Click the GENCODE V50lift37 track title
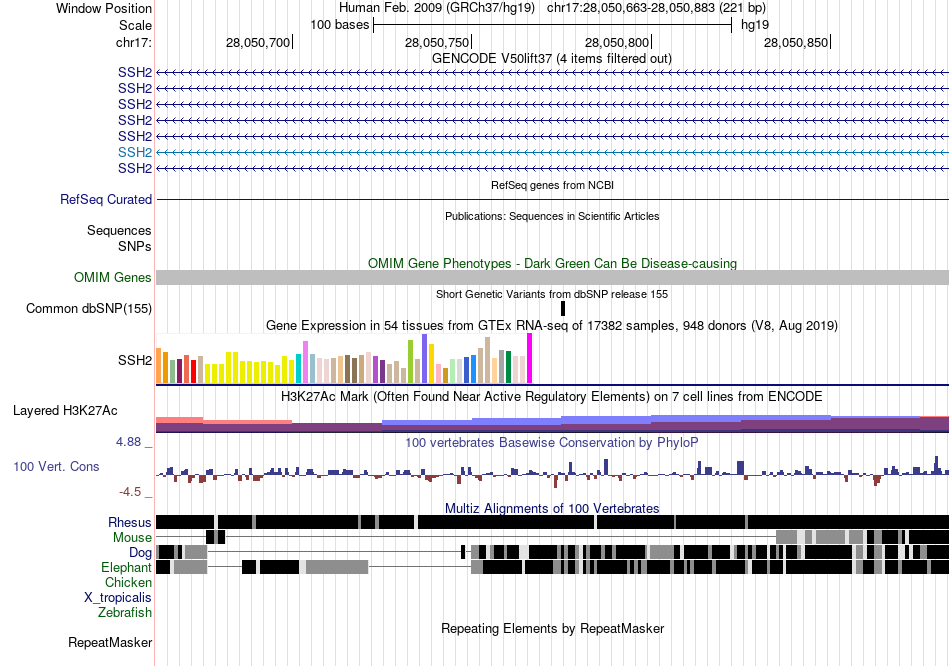950x666 pixels. [551, 59]
